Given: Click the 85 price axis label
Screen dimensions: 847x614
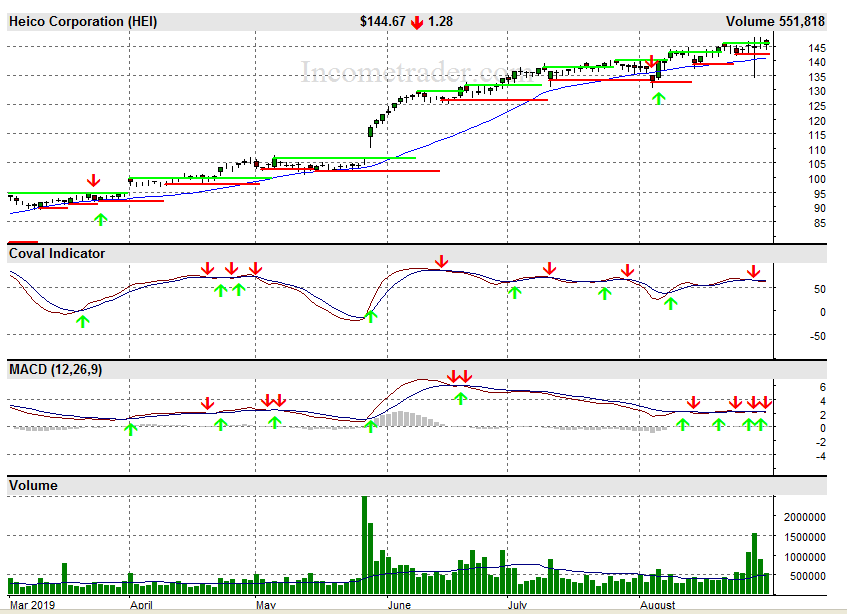Looking at the screenshot, I should [819, 223].
